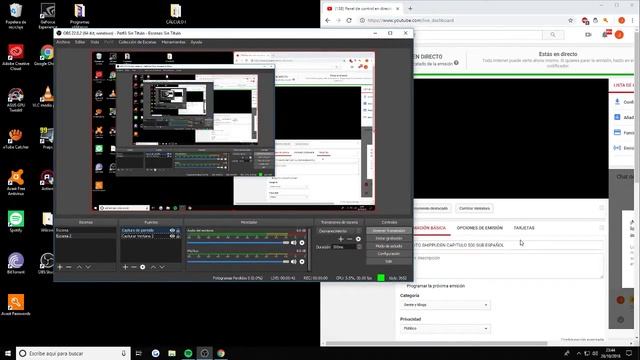Mute the Audio del escritorio speaker
The width and height of the screenshot is (640, 360).
point(293,243)
